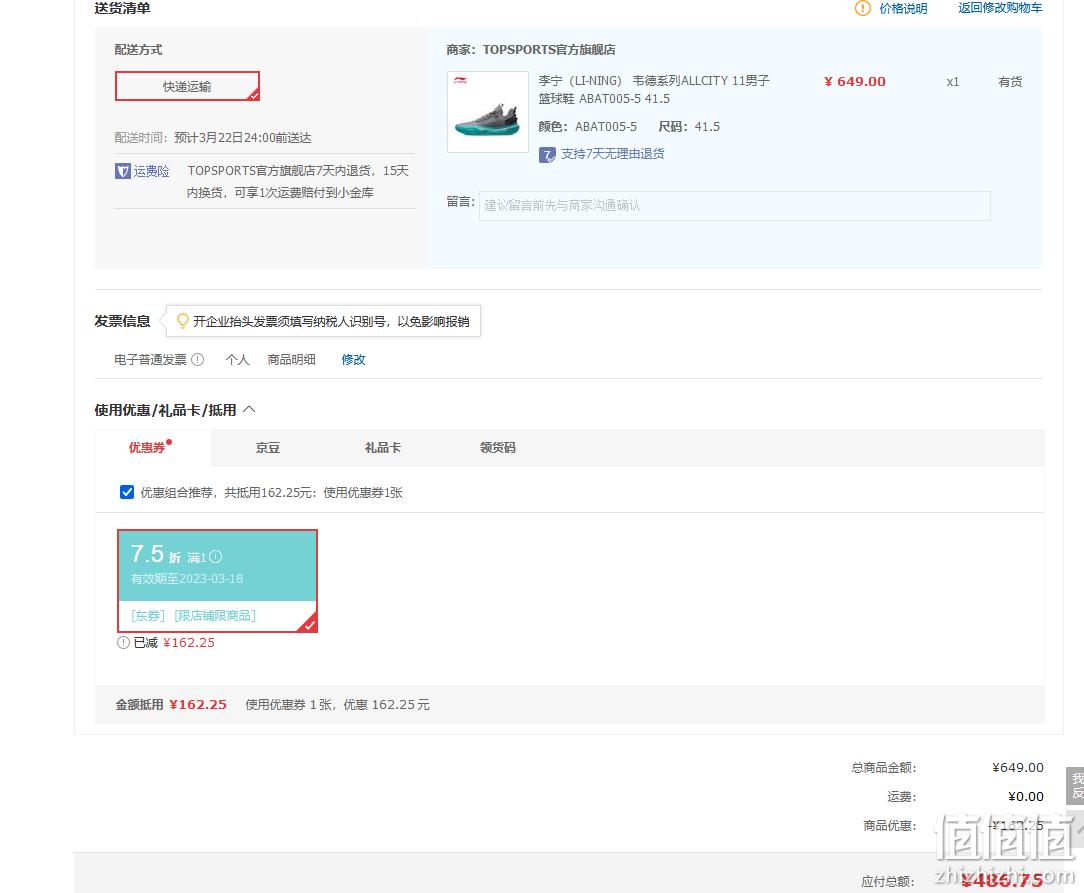This screenshot has width=1084, height=893.
Task: Select the 快递运输 delivery option
Action: click(187, 86)
